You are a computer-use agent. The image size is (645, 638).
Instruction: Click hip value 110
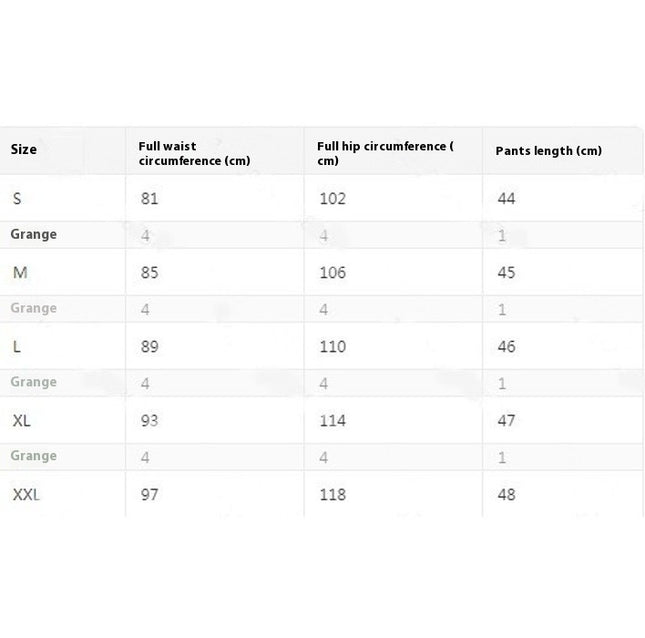332,347
